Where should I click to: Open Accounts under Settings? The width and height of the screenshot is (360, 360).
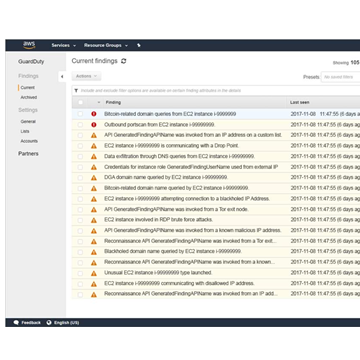pyautogui.click(x=29, y=141)
